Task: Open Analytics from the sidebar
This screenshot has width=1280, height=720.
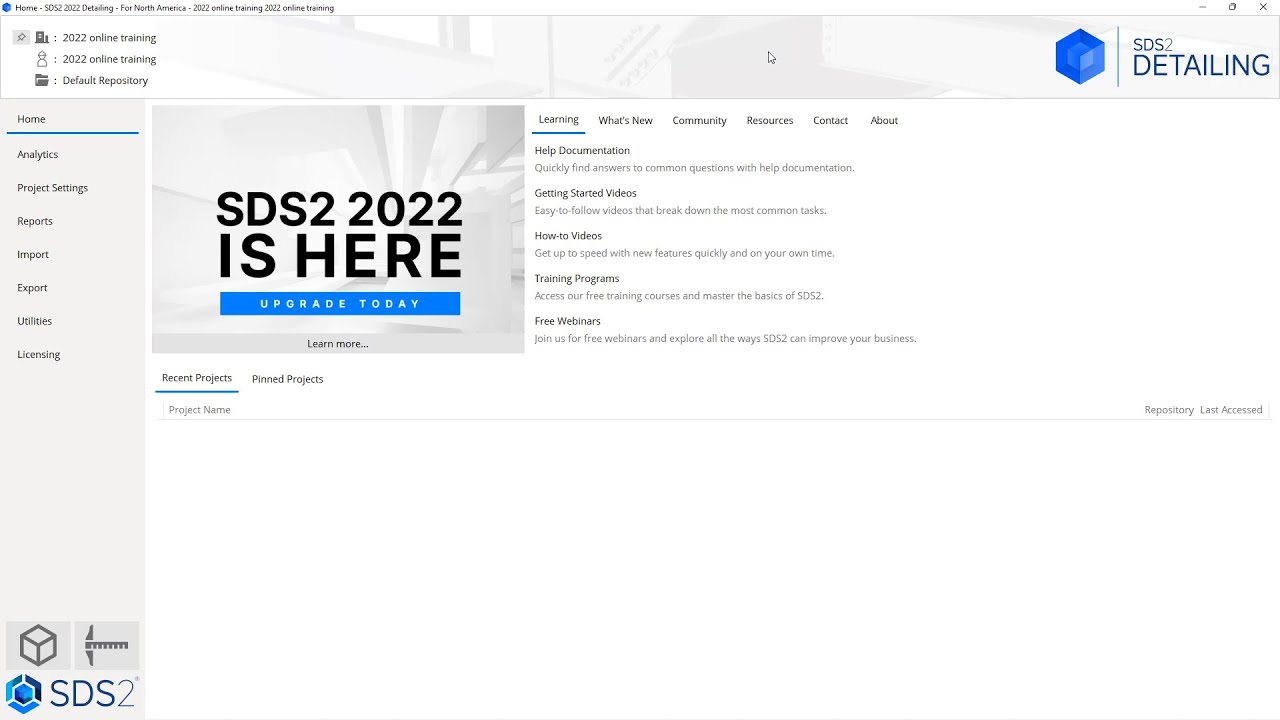Action: click(37, 154)
